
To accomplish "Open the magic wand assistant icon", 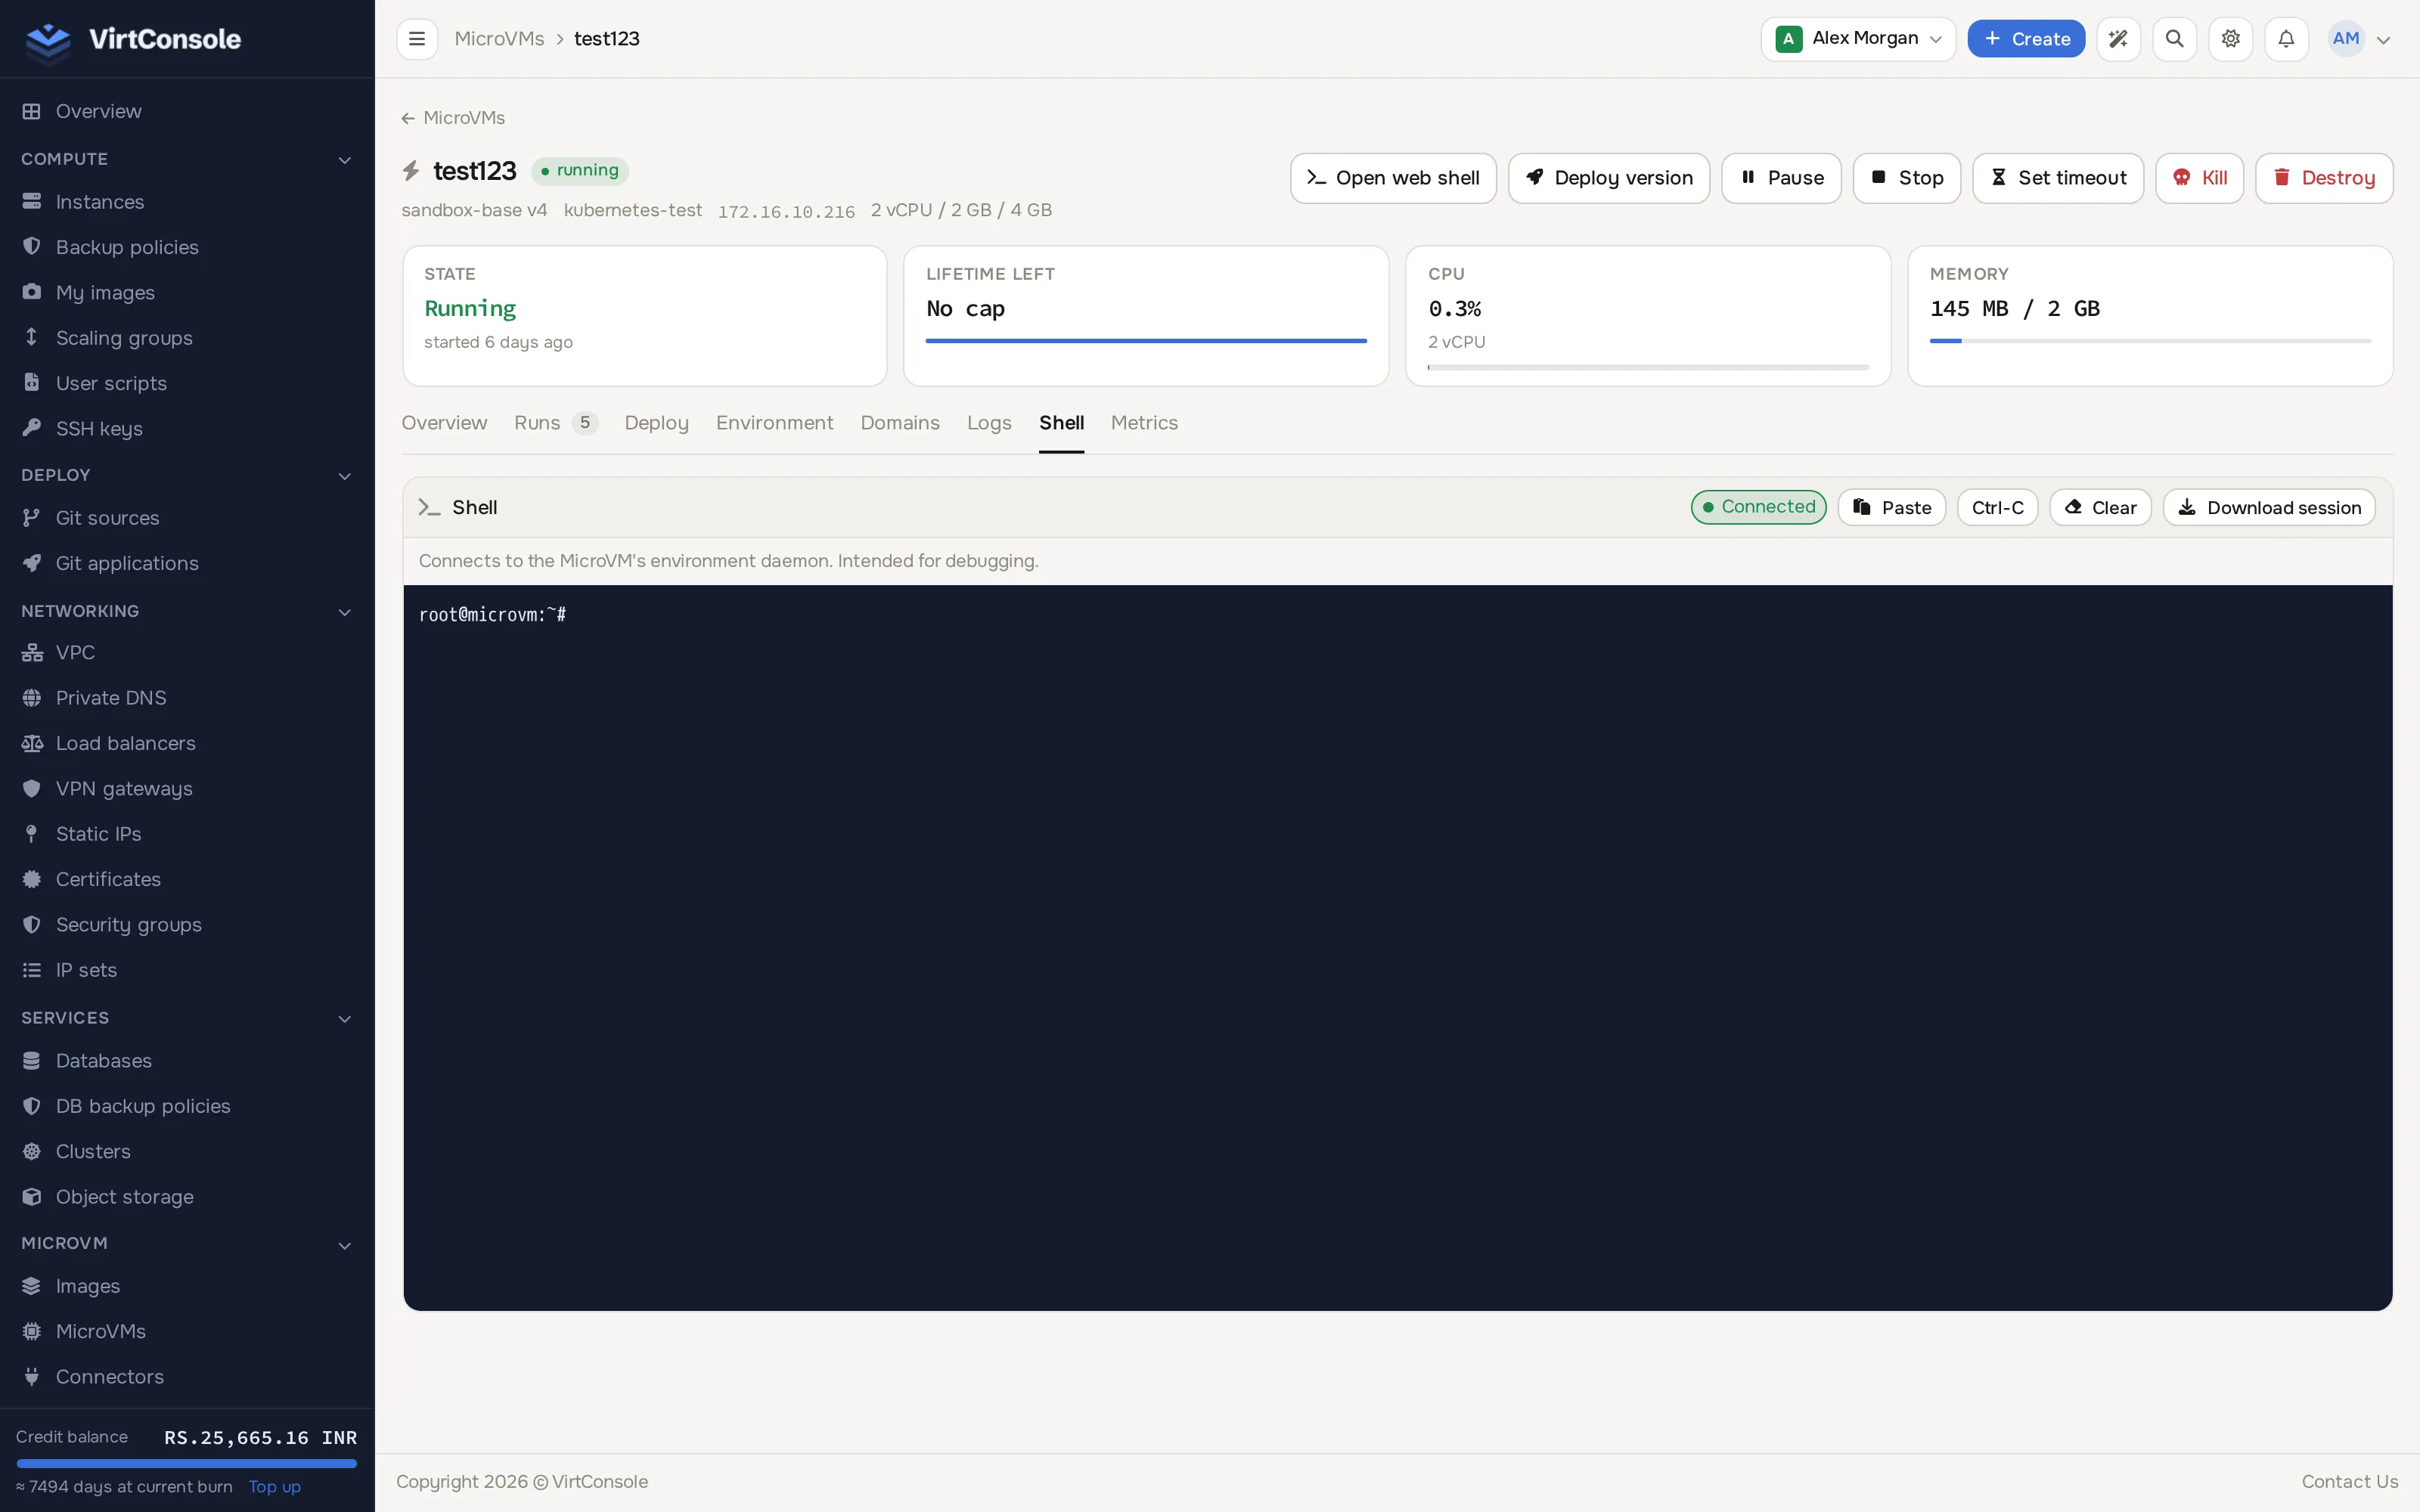I will 2118,39.
